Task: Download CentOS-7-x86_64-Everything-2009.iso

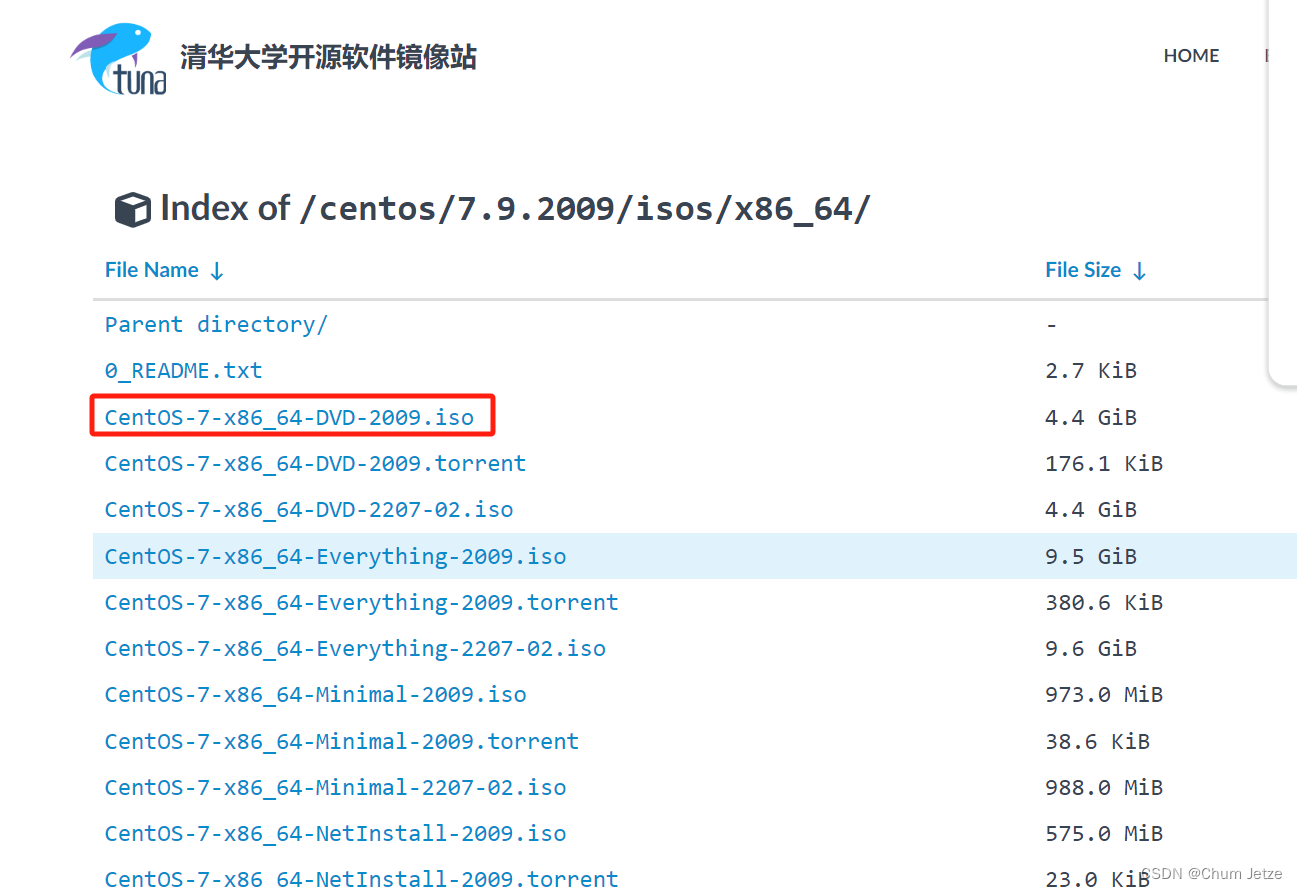Action: (x=335, y=556)
